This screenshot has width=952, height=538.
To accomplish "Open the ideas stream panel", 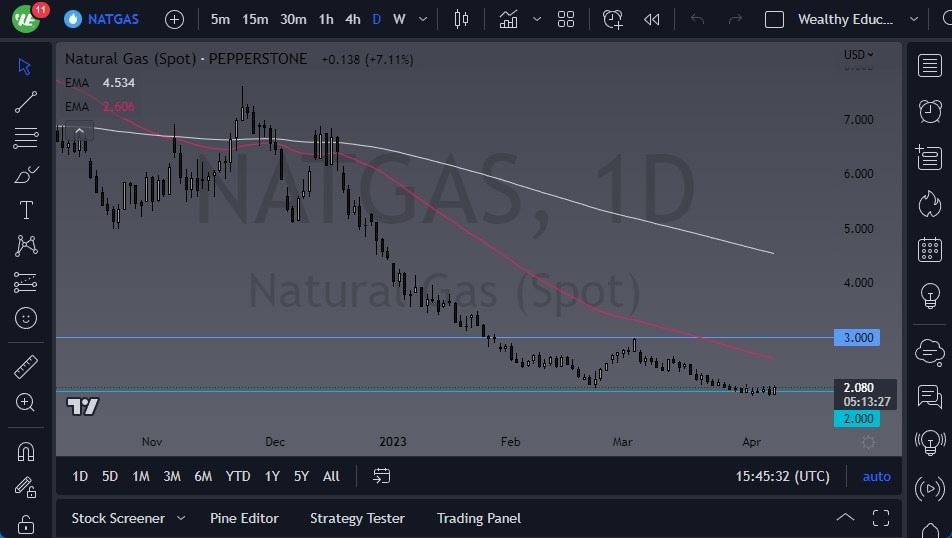I will [x=930, y=443].
